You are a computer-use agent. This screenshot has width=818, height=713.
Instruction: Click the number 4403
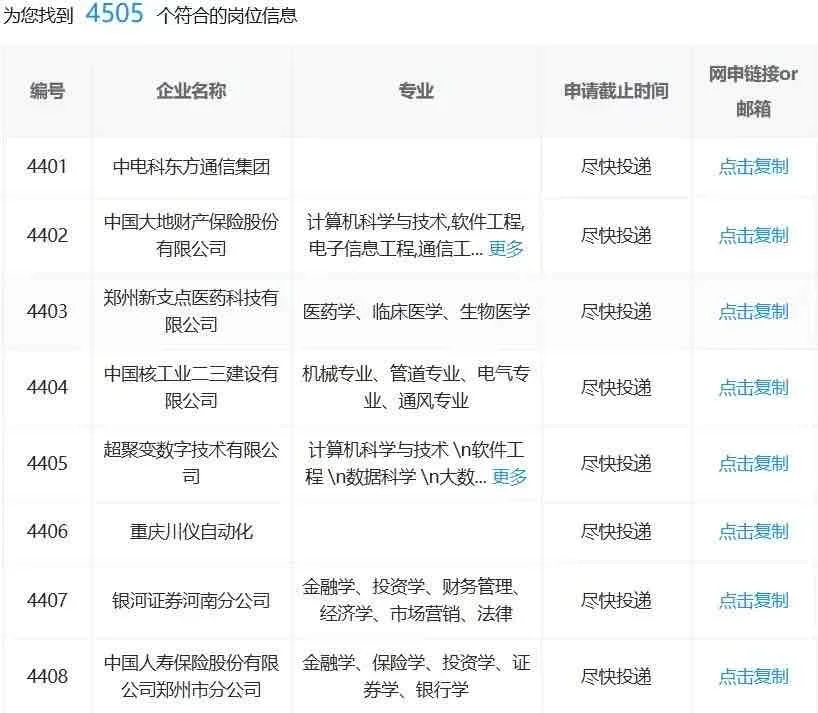(x=47, y=312)
